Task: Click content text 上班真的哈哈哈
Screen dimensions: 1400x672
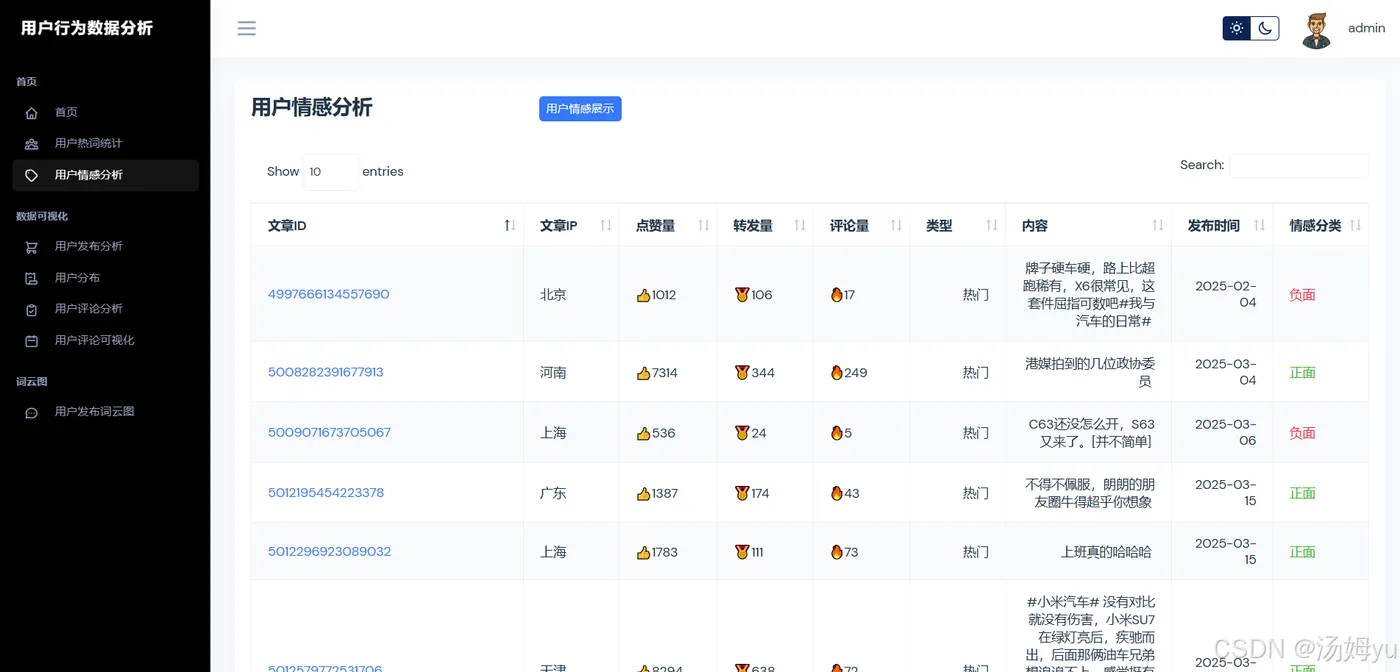Action: point(1106,552)
